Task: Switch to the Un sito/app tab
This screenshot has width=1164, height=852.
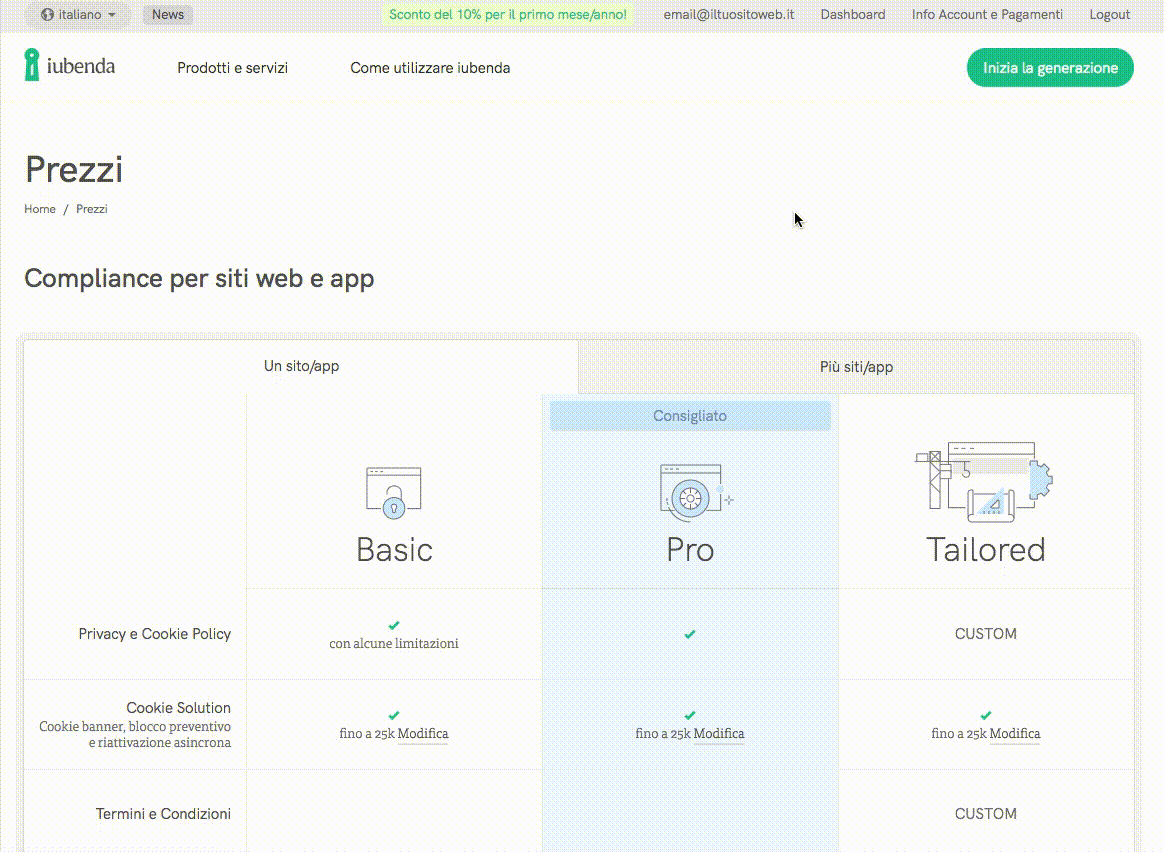Action: (301, 366)
